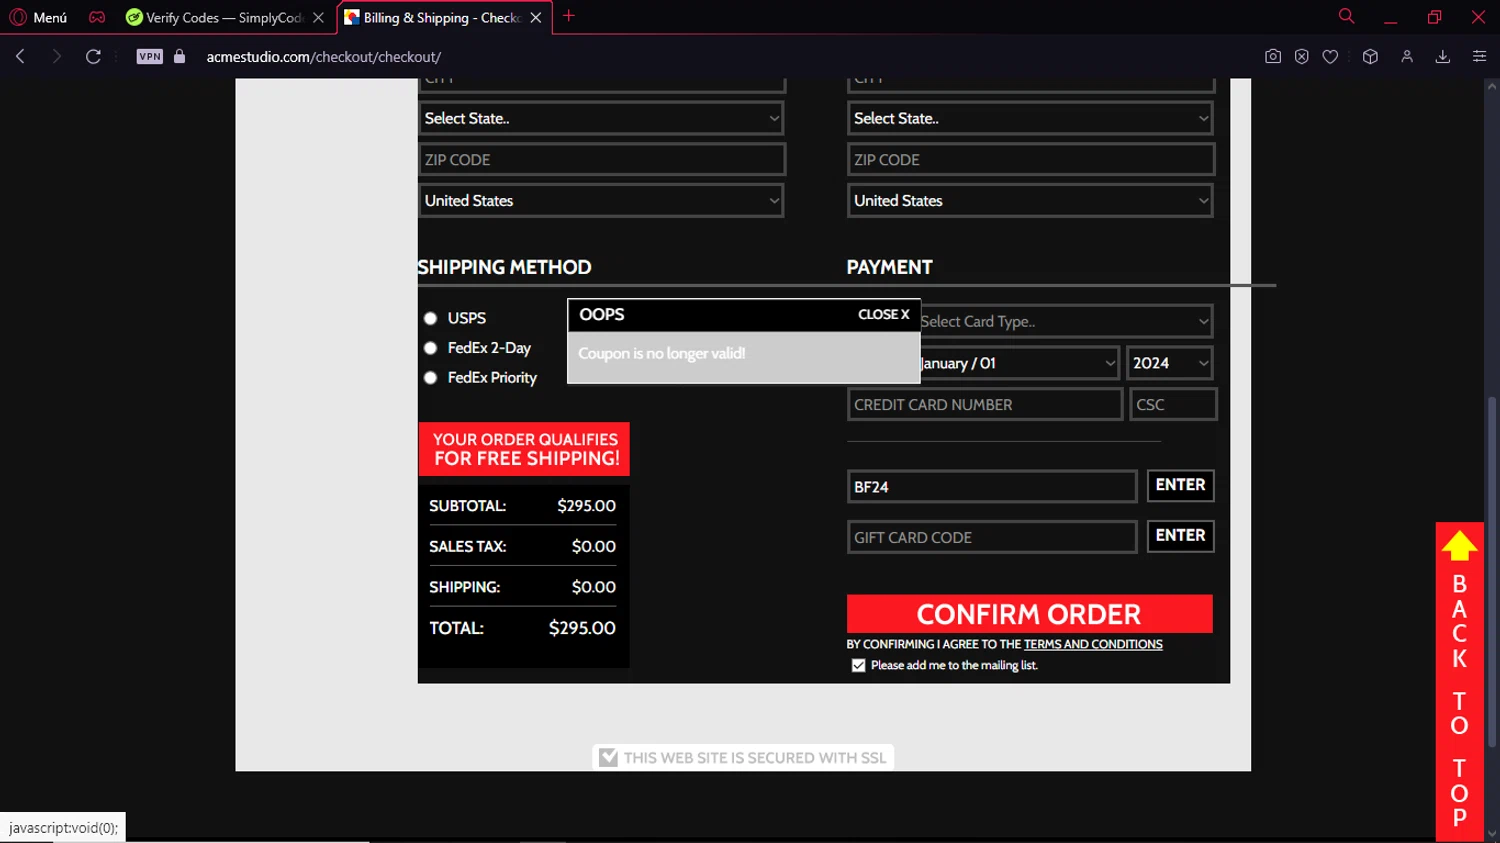Take a snapshot with camera icon

1272,56
